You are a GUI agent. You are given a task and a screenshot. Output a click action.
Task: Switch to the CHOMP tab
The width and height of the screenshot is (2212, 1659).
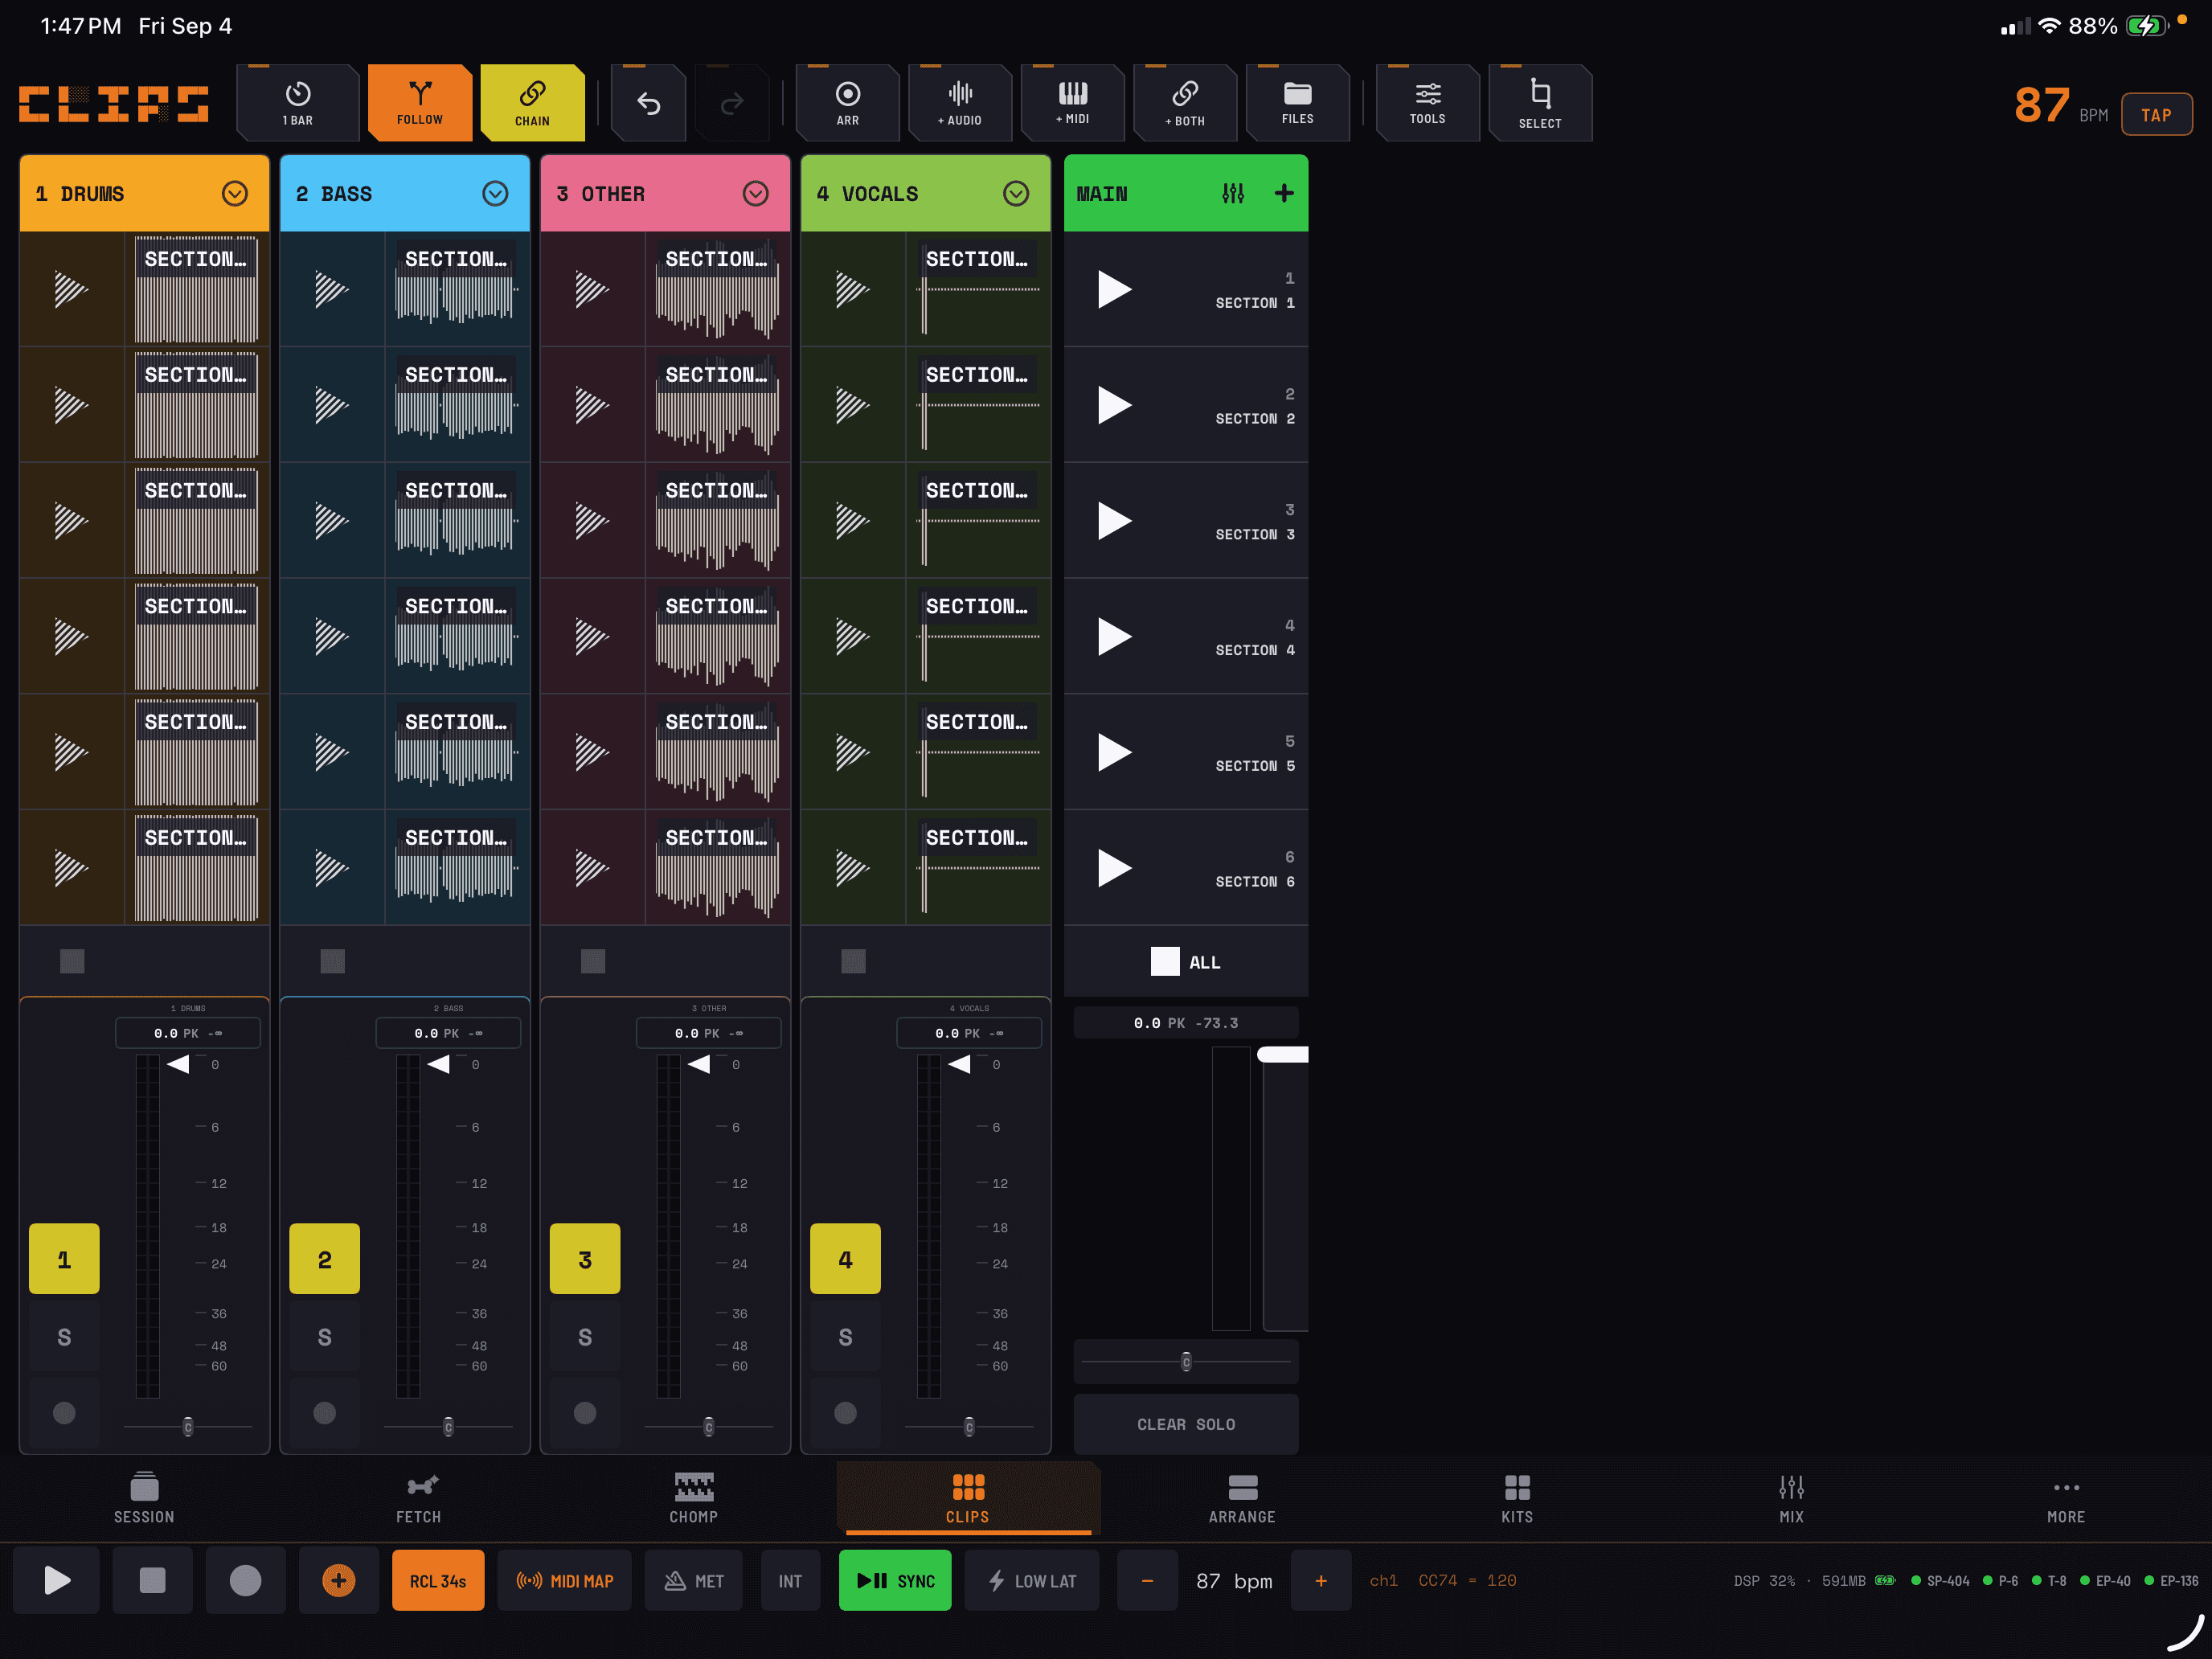pos(694,1498)
